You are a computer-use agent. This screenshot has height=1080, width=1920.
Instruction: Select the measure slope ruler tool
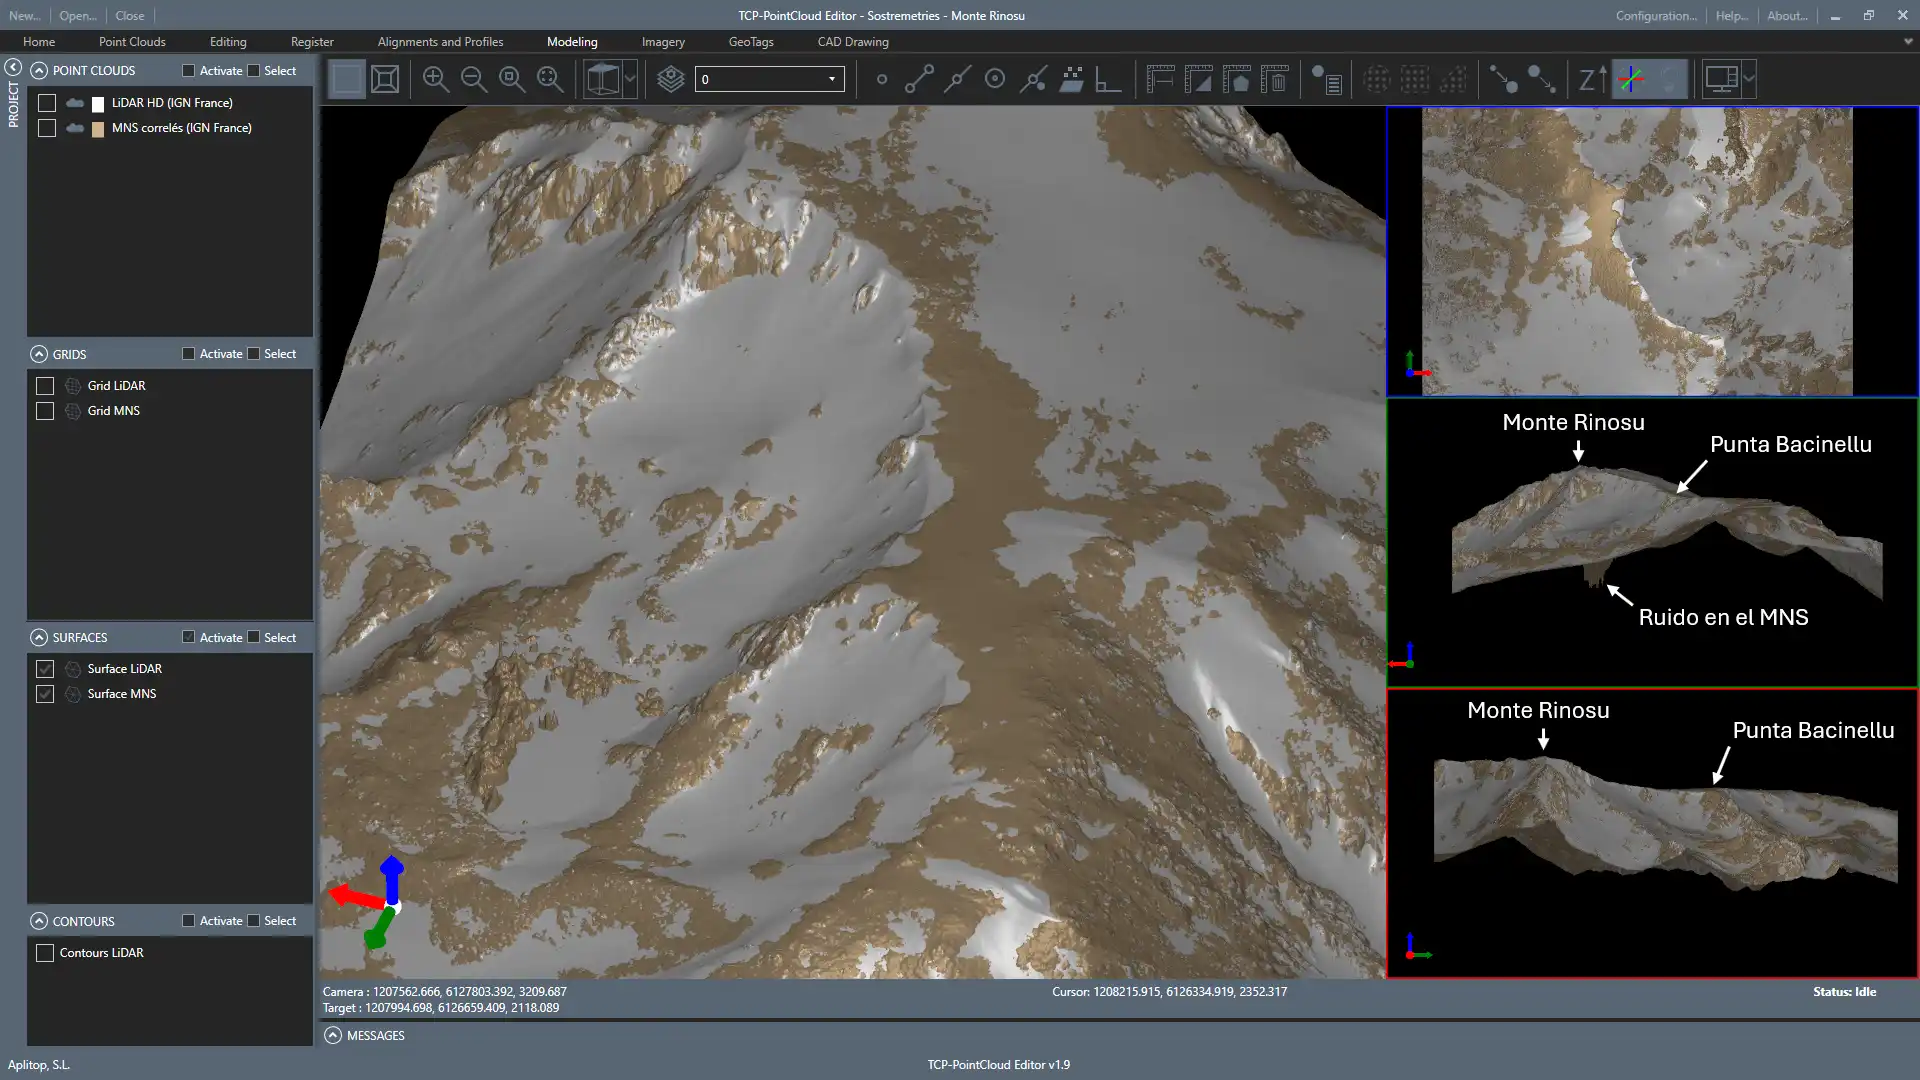pyautogui.click(x=1198, y=79)
